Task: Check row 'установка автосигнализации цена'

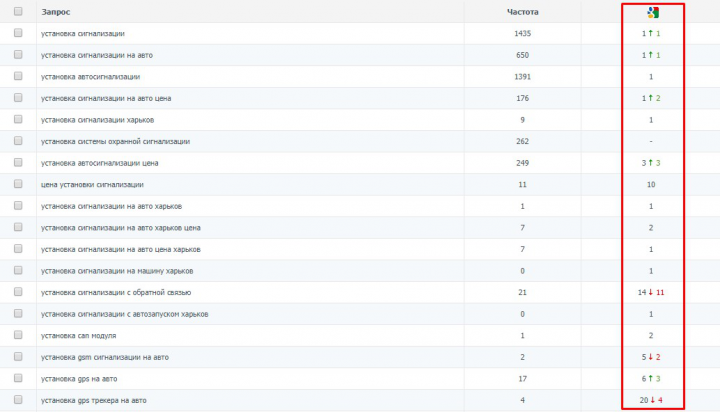Action: point(18,162)
